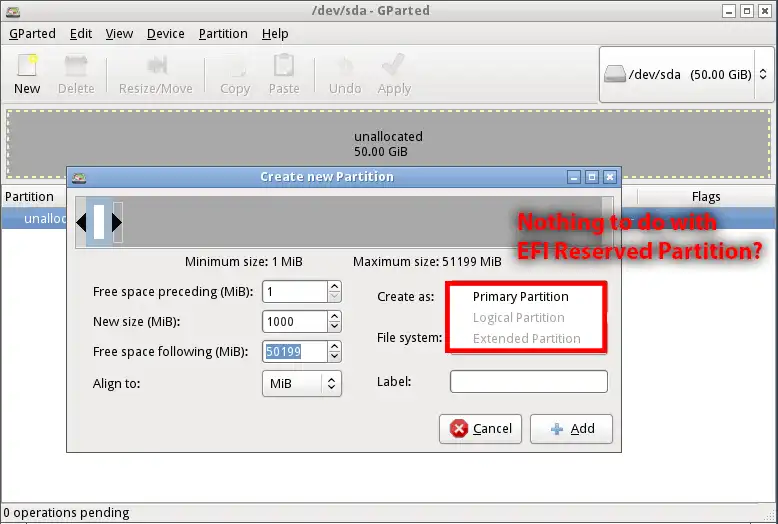Viewport: 778px width, 524px height.
Task: Click the left resize arrow in the partition preview
Action: 81,222
